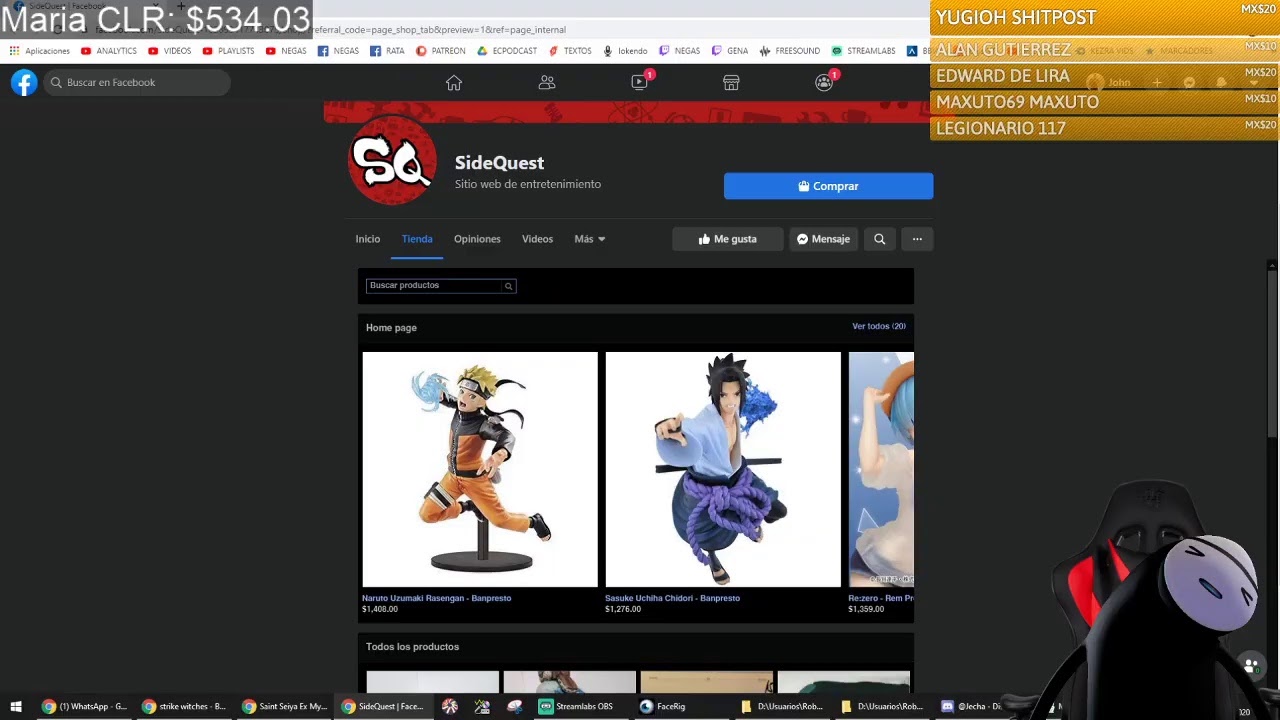1280x720 pixels.
Task: Click the Facebook logo icon
Action: point(24,83)
